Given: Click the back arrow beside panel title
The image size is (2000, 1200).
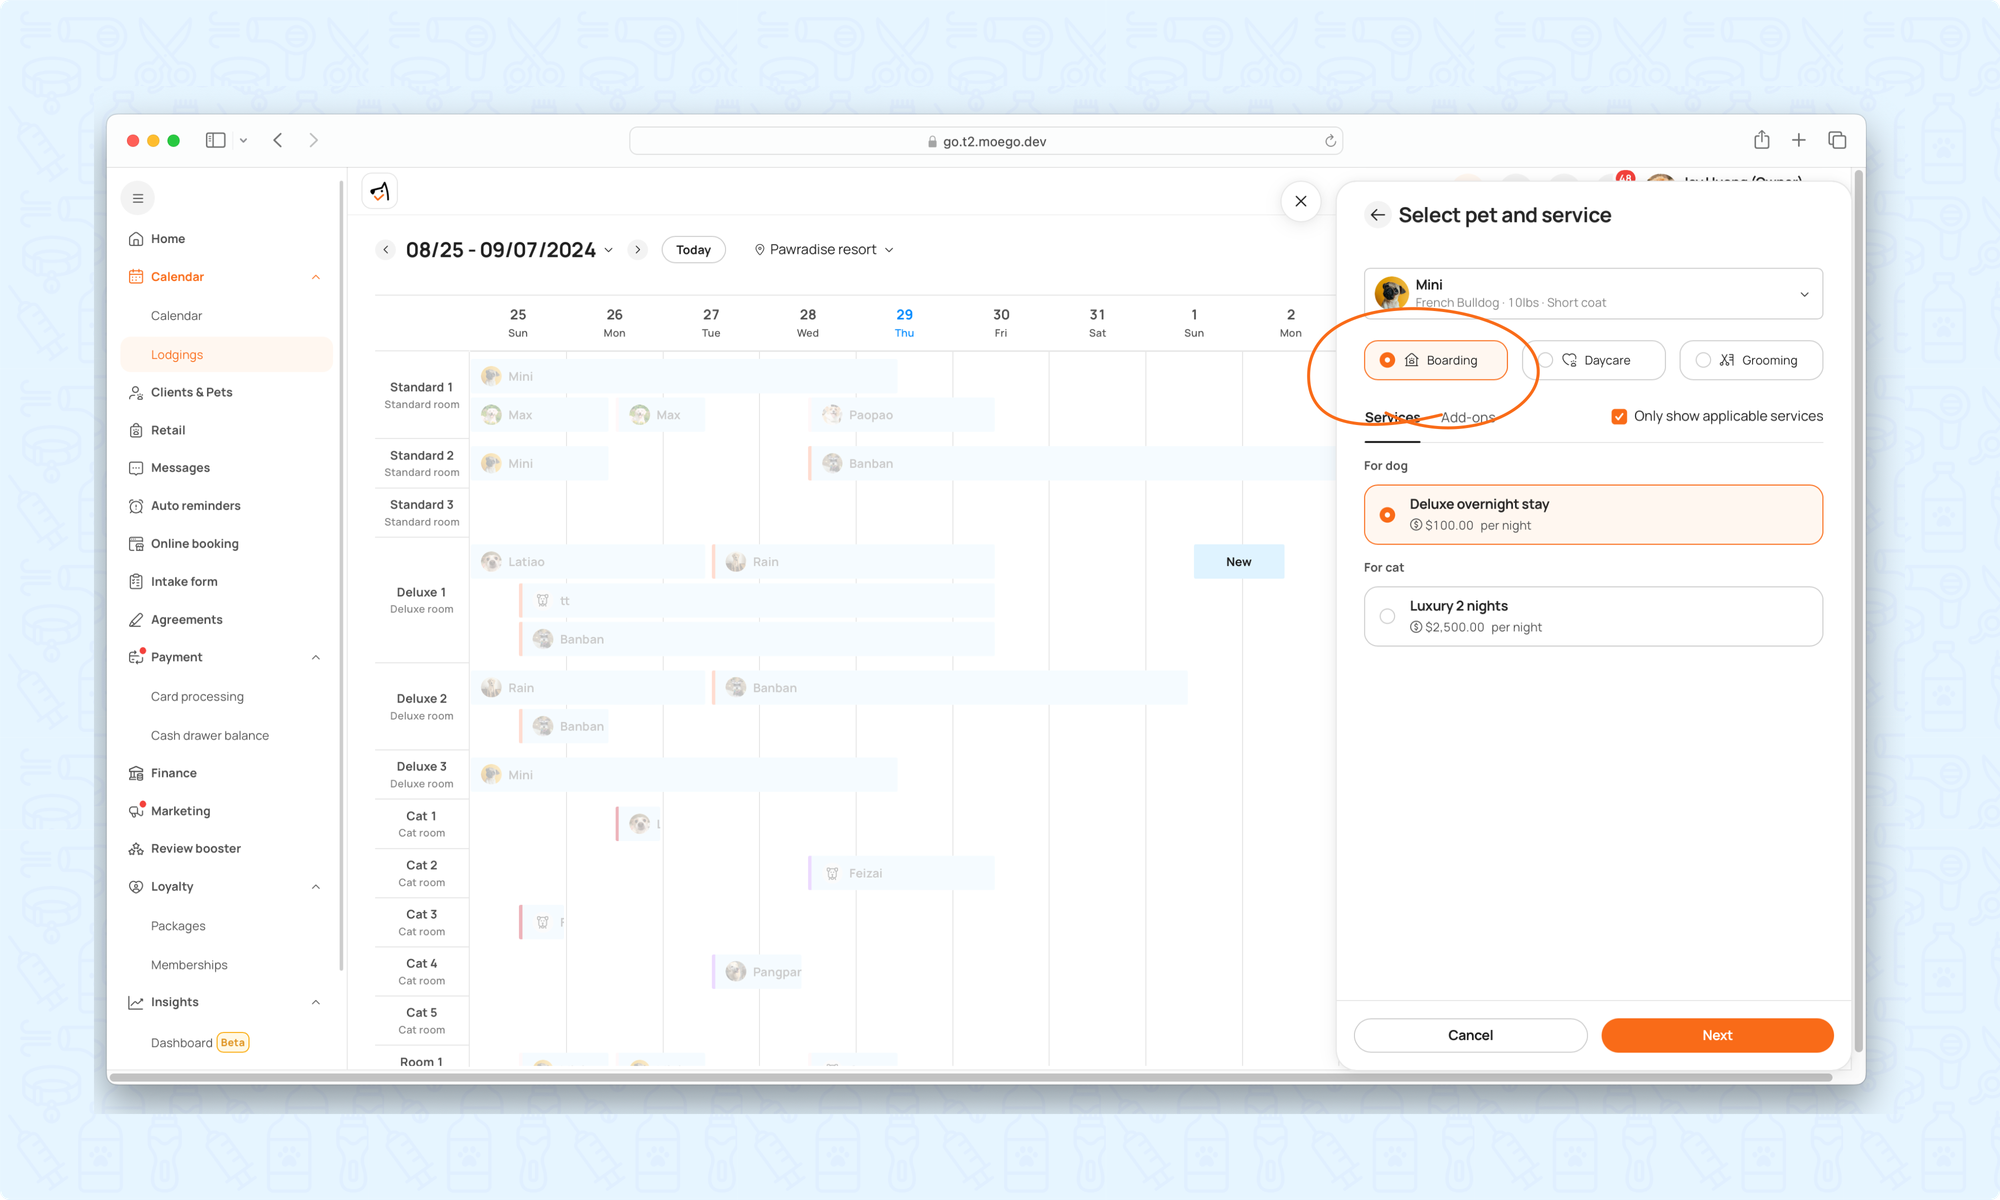Looking at the screenshot, I should 1377,215.
